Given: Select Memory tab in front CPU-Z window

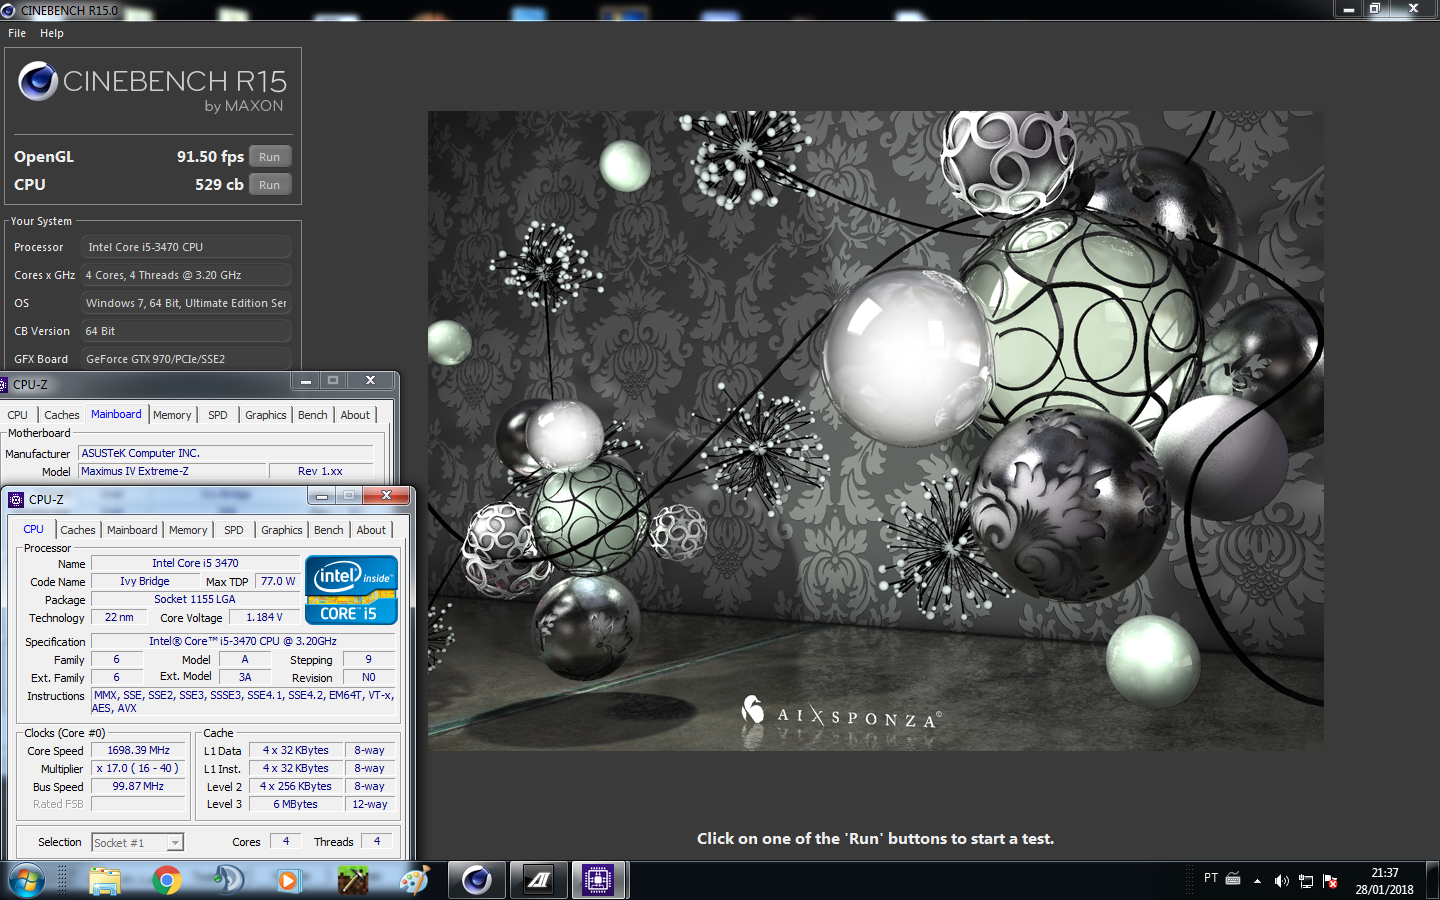Looking at the screenshot, I should [188, 530].
